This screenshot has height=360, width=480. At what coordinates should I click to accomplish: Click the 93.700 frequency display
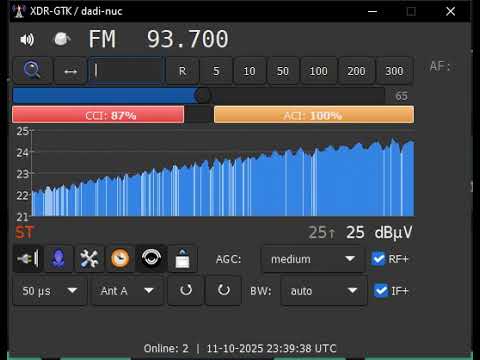(188, 39)
